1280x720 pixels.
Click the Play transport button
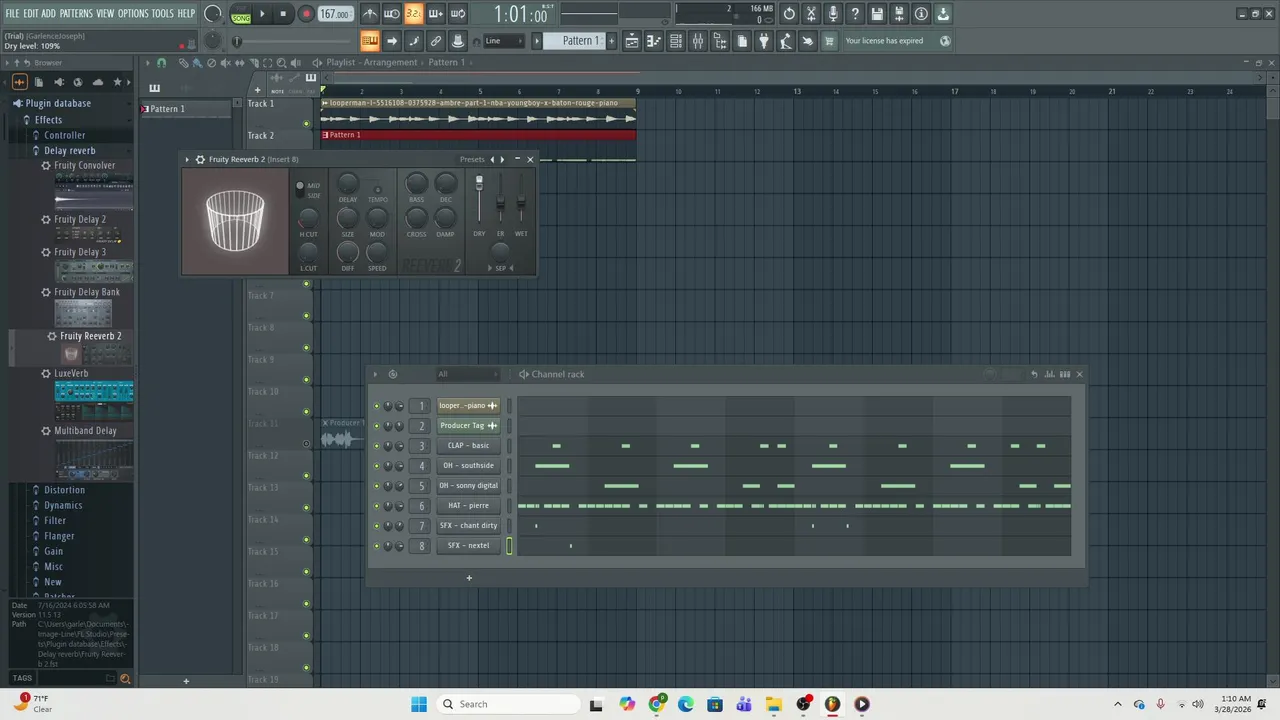[262, 14]
